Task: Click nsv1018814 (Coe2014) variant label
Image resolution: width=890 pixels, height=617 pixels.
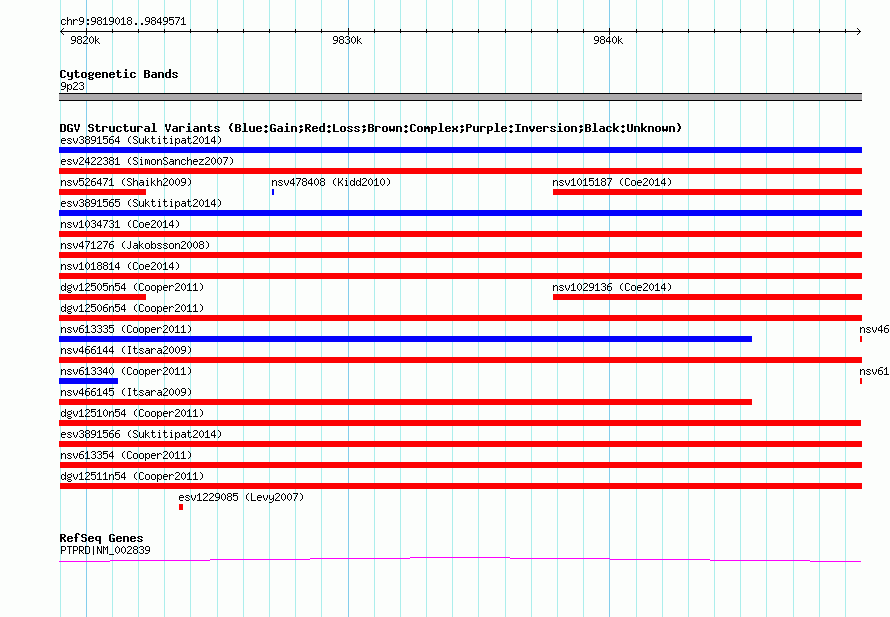Action: pos(120,266)
